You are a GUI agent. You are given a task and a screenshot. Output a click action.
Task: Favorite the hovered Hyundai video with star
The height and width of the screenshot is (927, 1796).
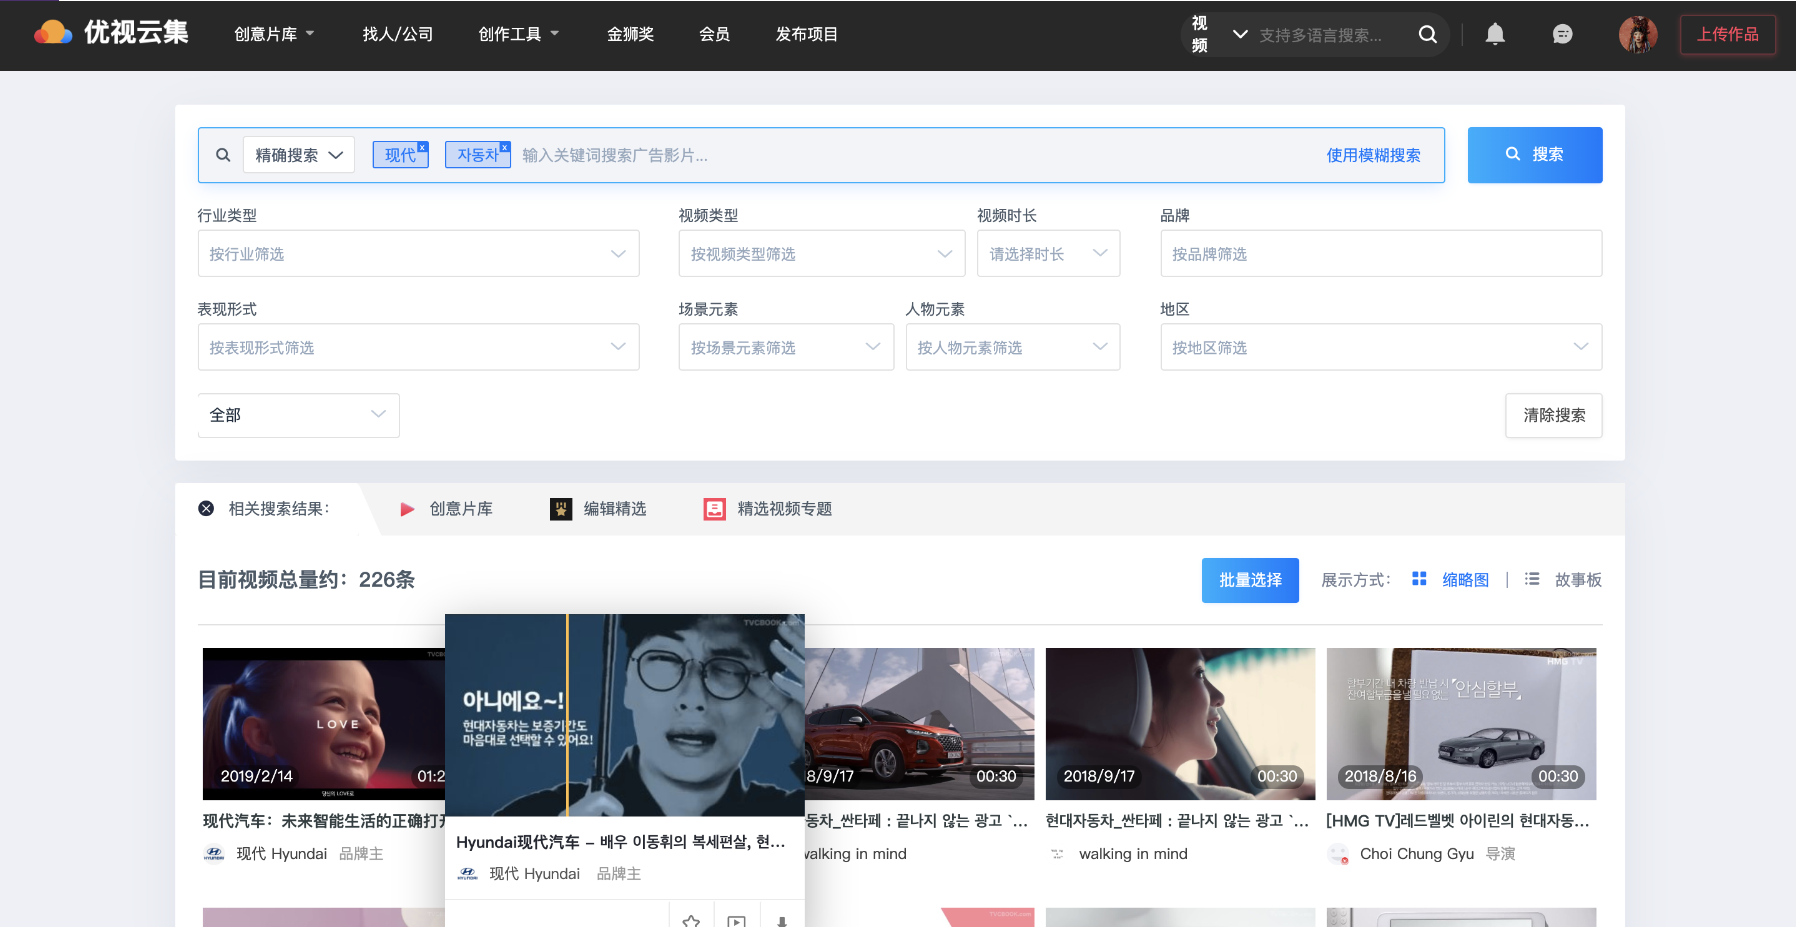691,920
